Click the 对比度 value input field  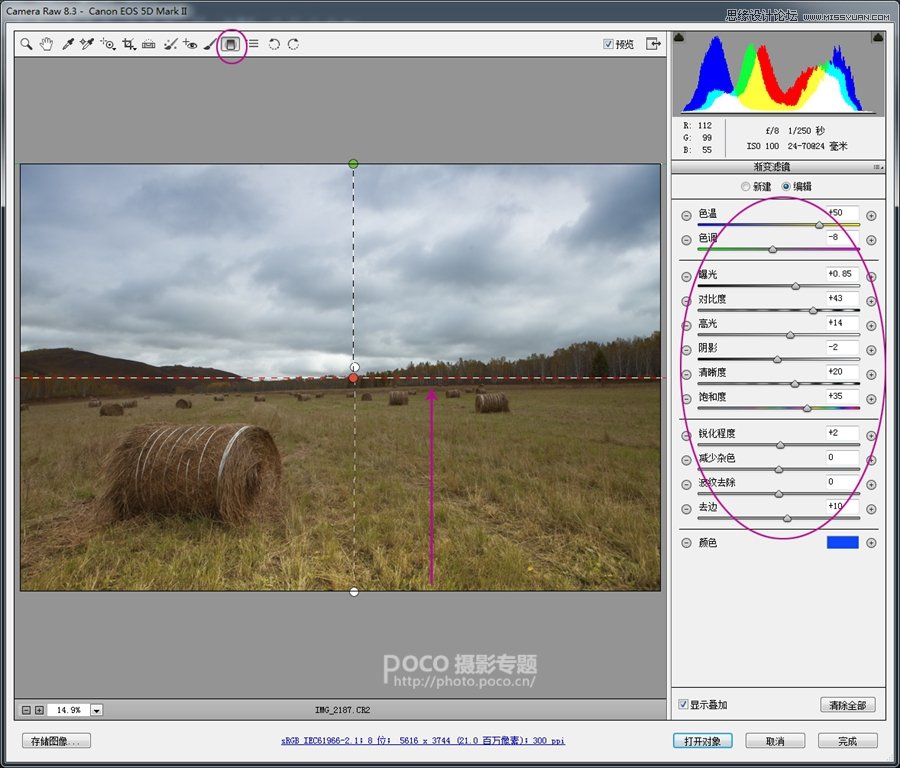tap(841, 299)
